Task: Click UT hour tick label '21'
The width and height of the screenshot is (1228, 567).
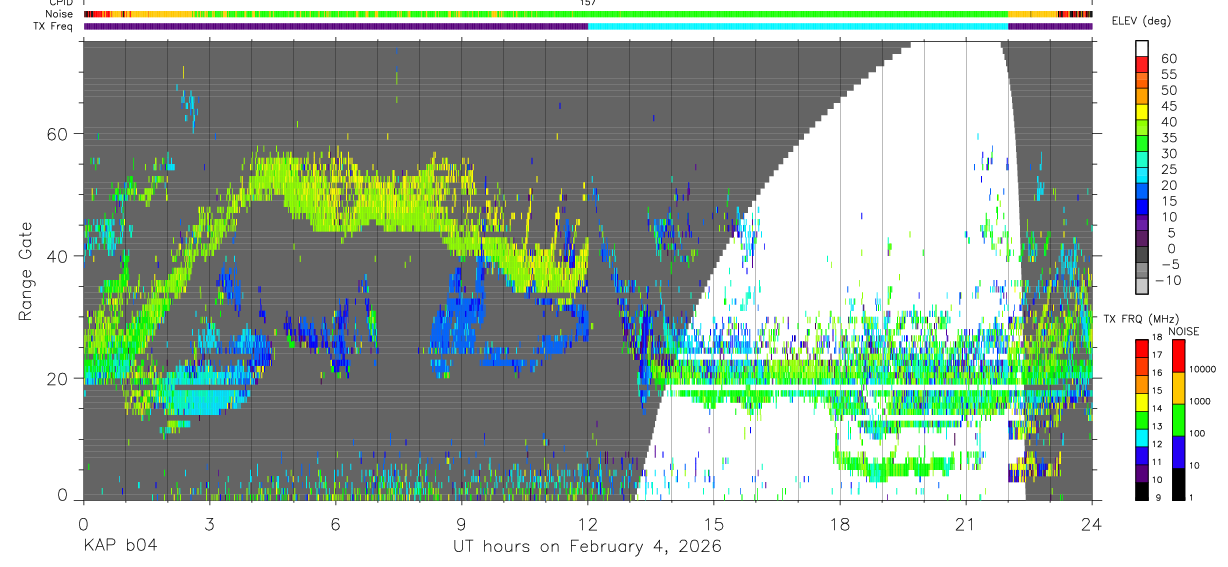Action: coord(966,523)
